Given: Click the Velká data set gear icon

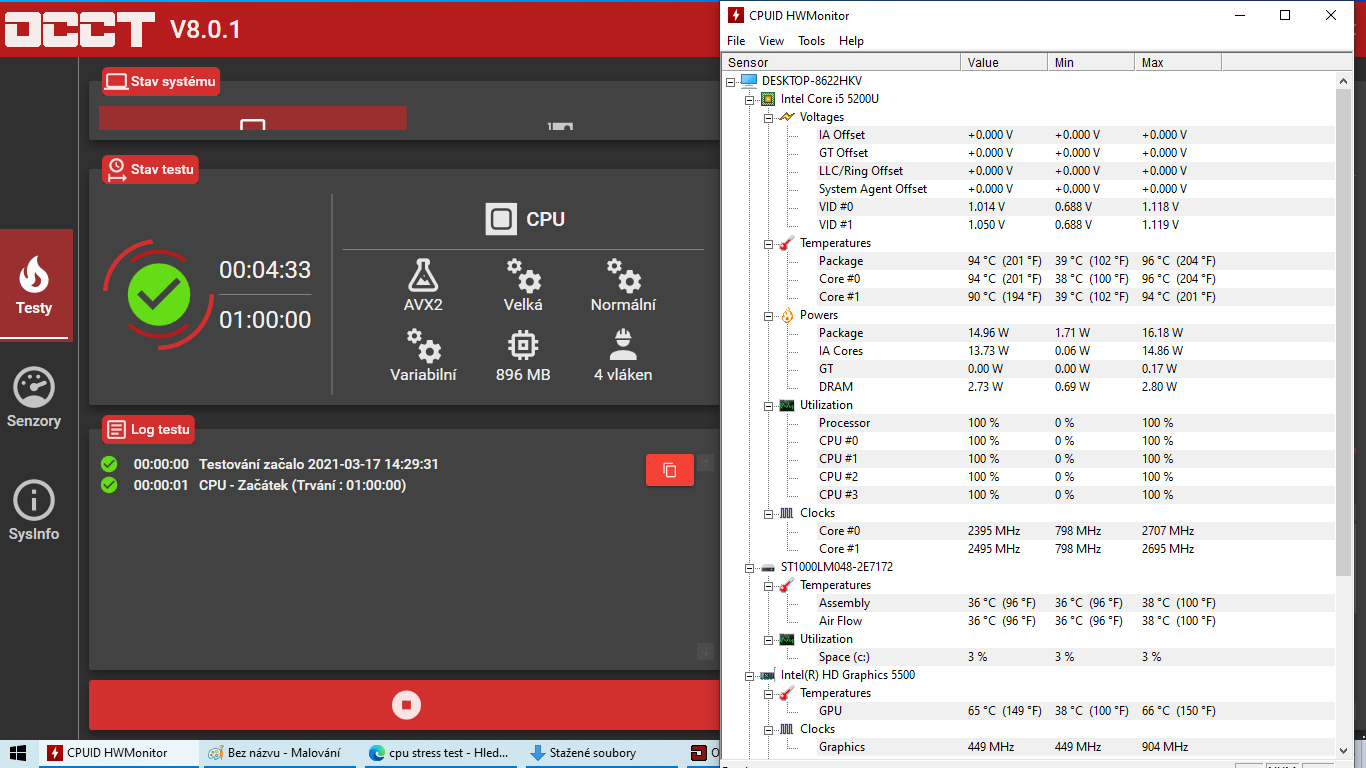Looking at the screenshot, I should point(522,274).
